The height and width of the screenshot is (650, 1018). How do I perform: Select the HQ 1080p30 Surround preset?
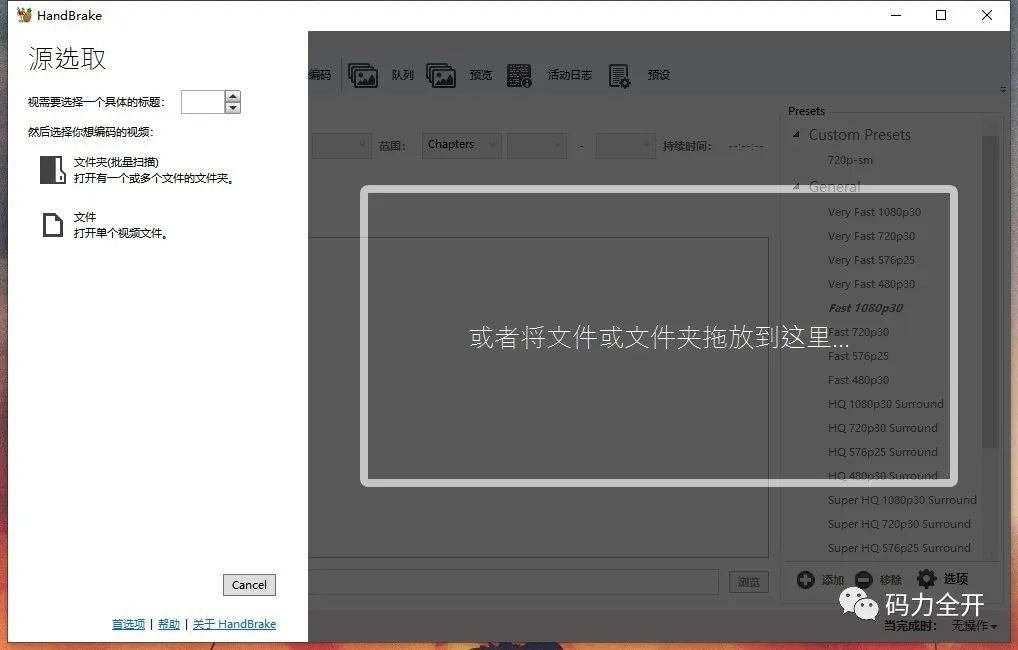coord(886,405)
